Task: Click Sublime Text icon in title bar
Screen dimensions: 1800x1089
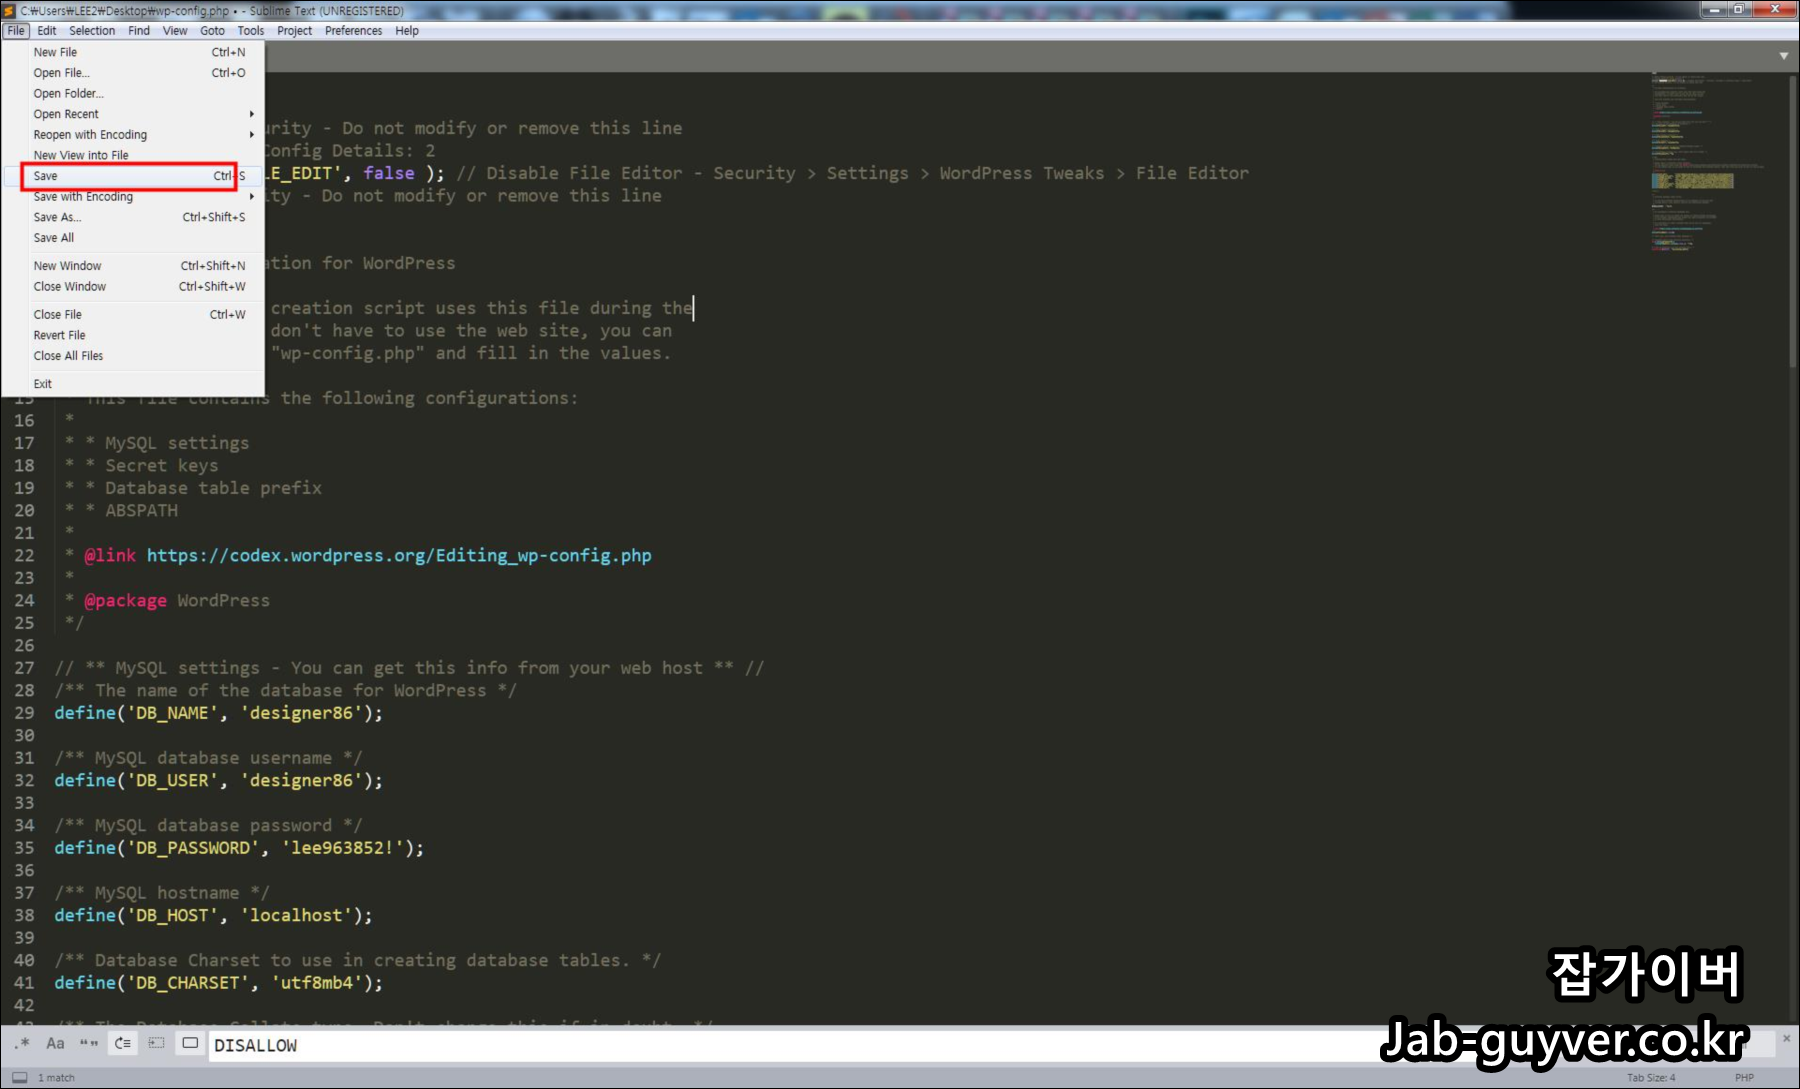Action: click(x=9, y=10)
